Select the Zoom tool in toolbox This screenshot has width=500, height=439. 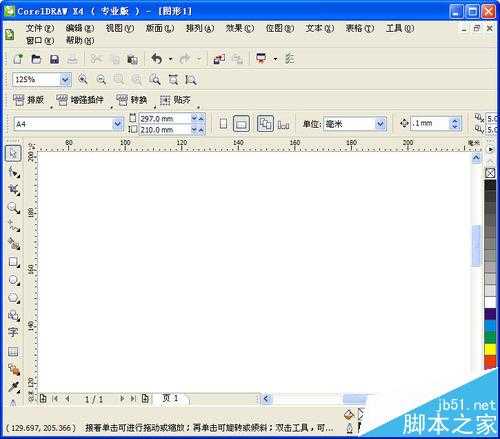pyautogui.click(x=13, y=208)
